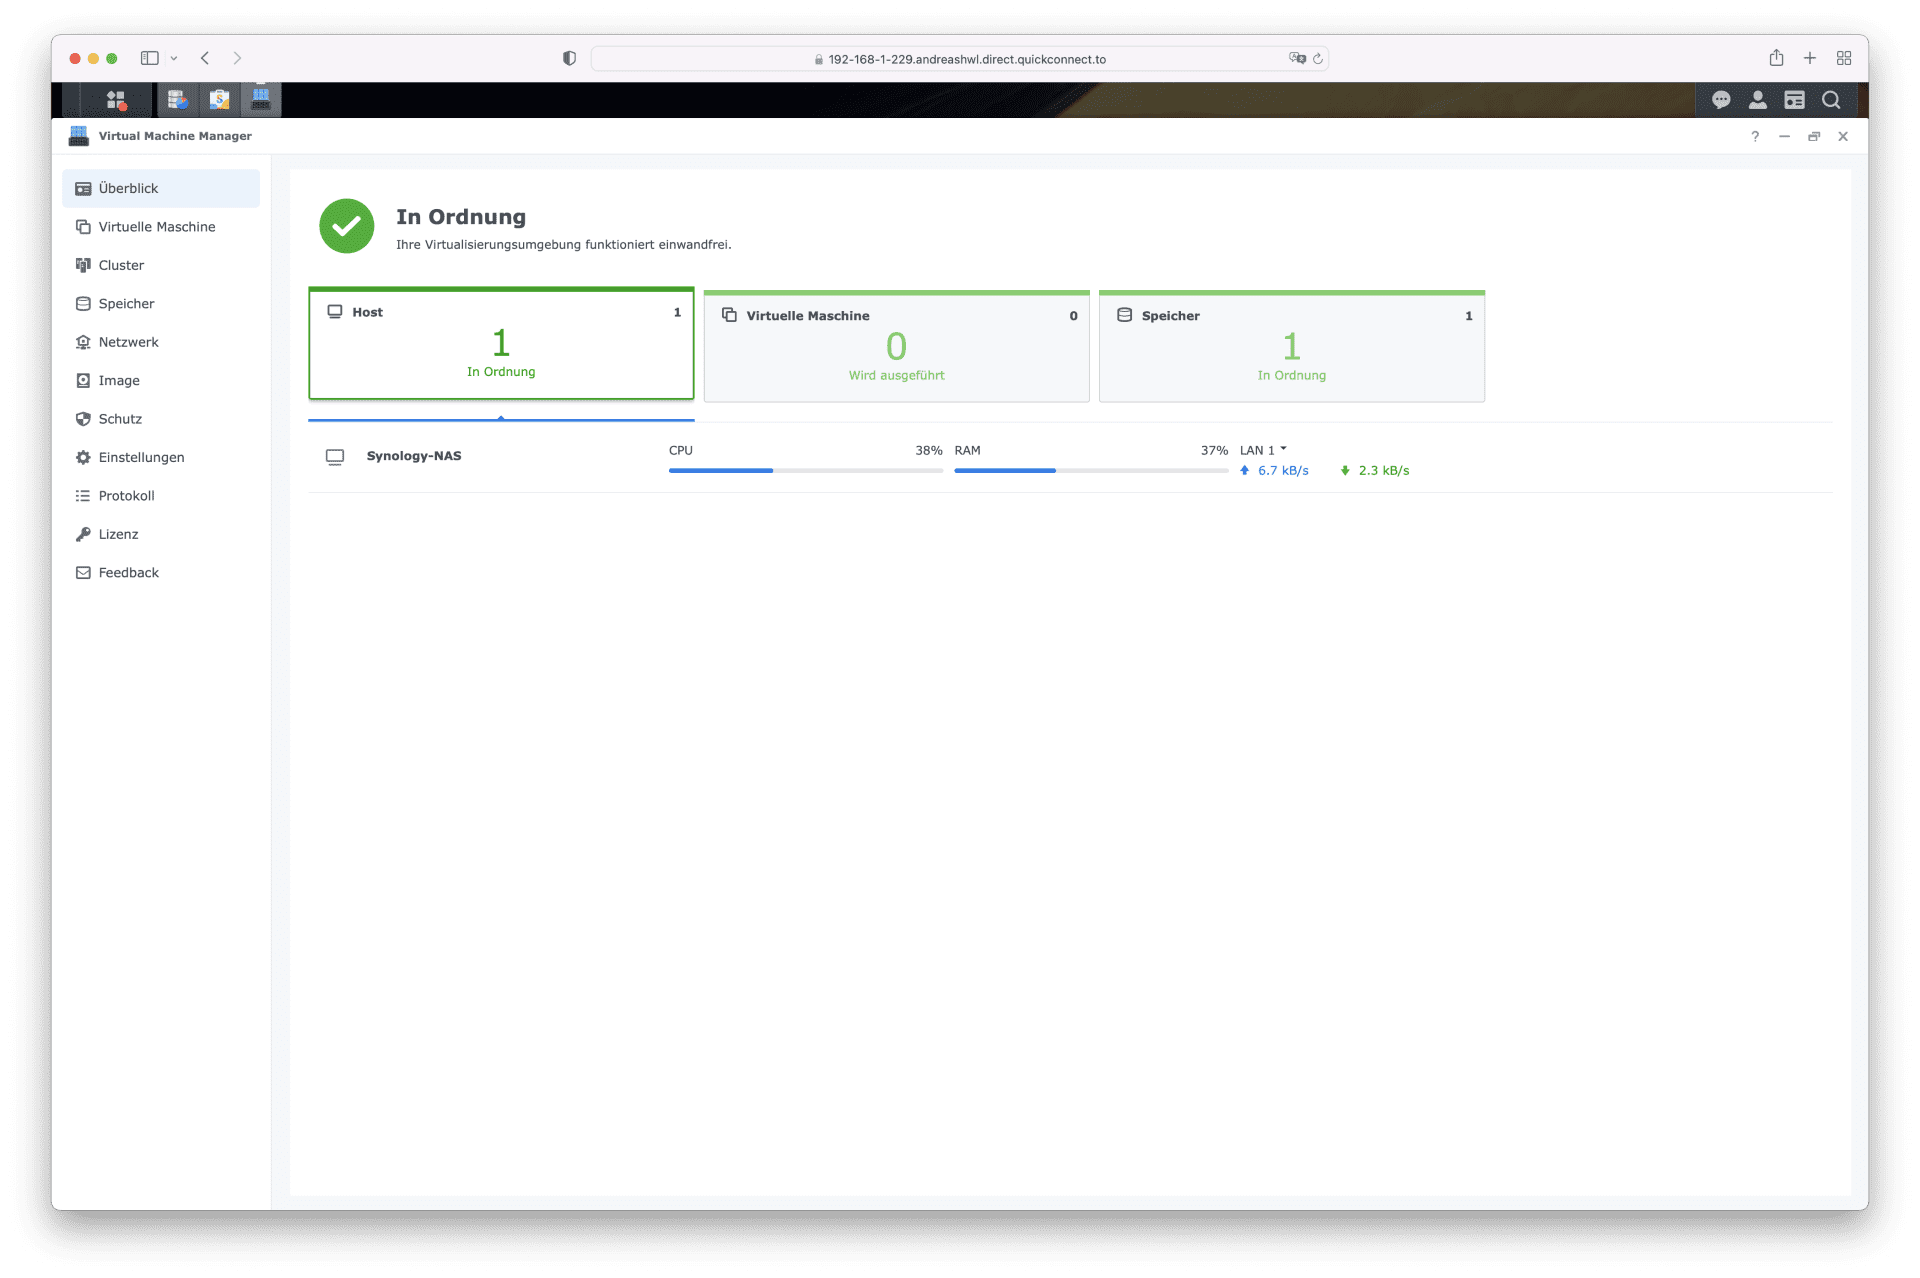Open the Überblick section
The height and width of the screenshot is (1278, 1920).
pyautogui.click(x=161, y=189)
